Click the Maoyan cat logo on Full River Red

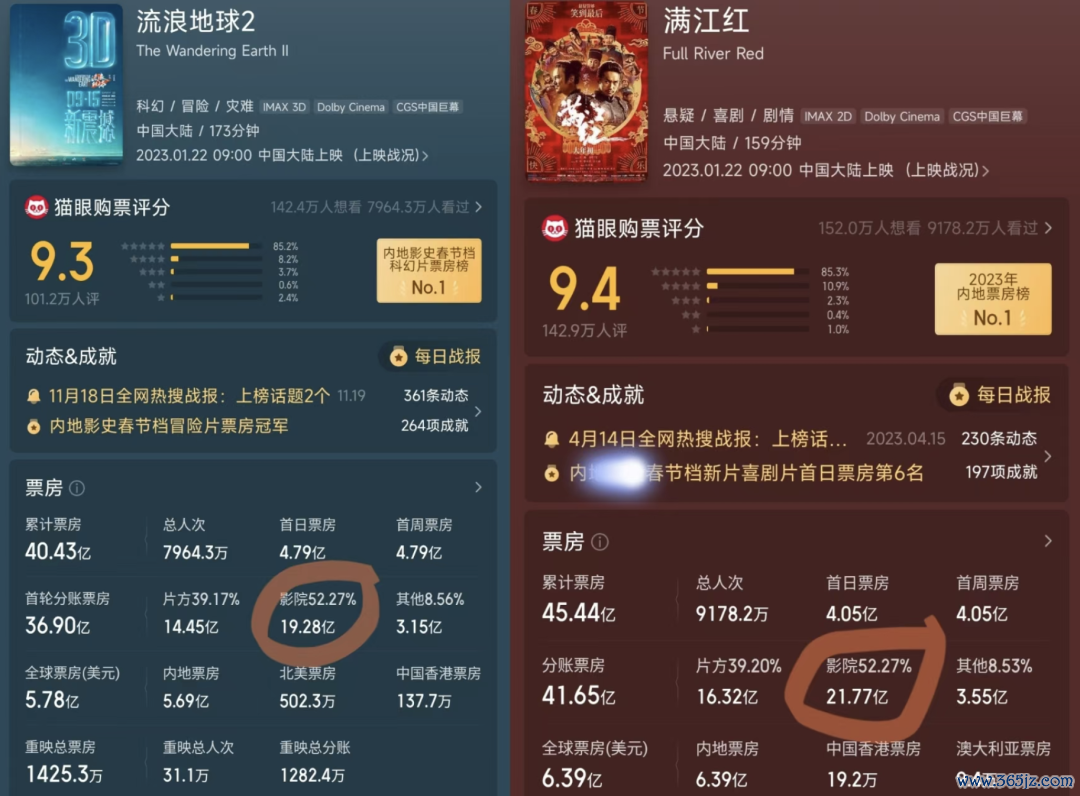click(554, 228)
